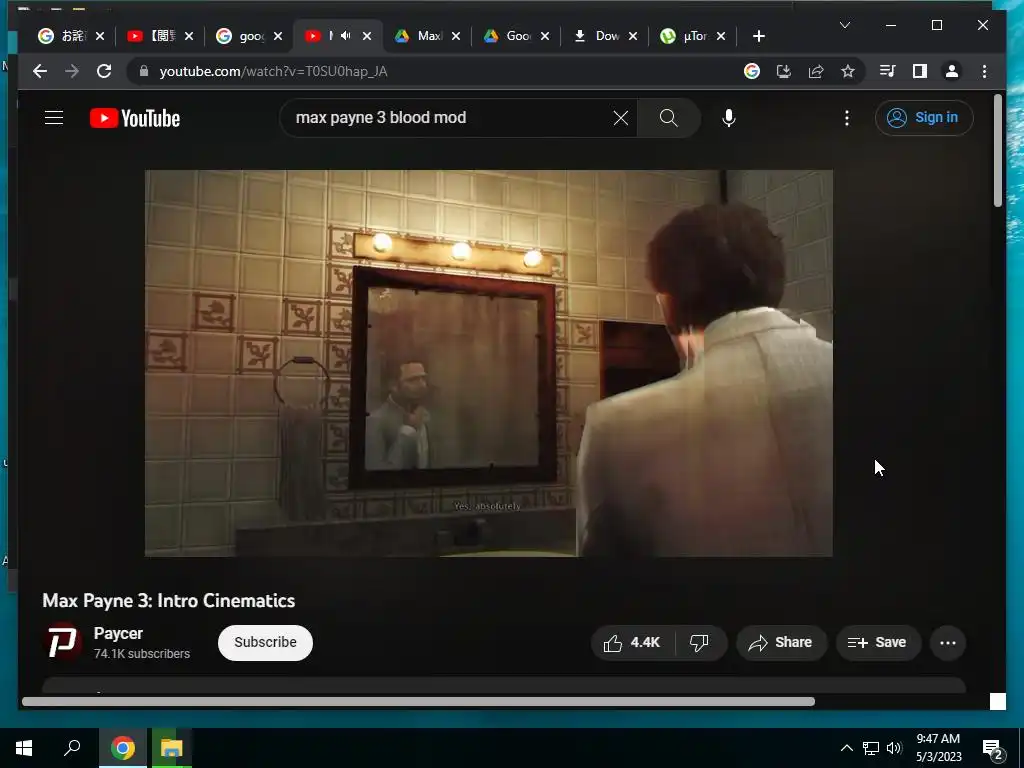
Task: Close the current YouTube video tab
Action: click(366, 36)
